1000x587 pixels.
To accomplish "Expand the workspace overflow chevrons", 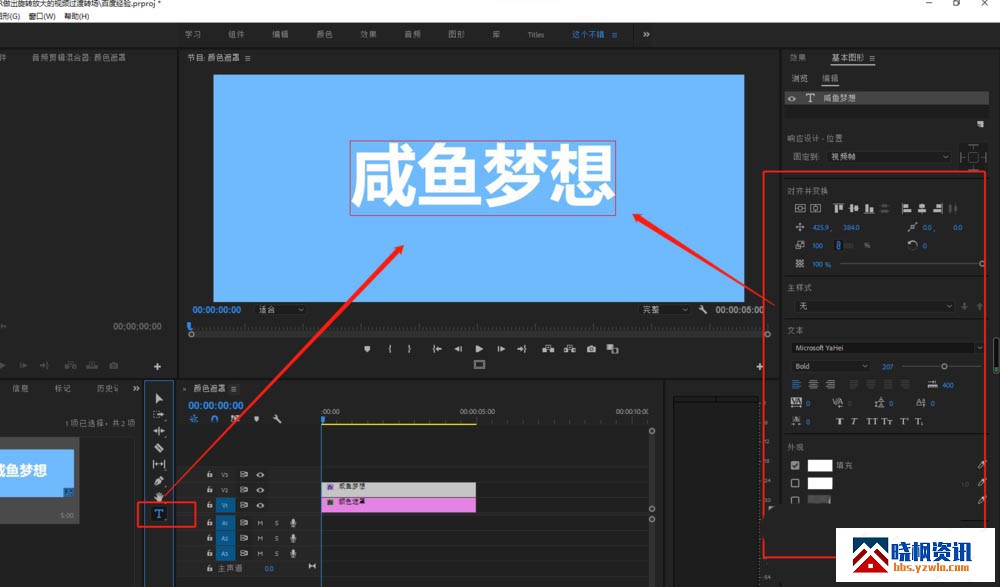I will pyautogui.click(x=646, y=34).
